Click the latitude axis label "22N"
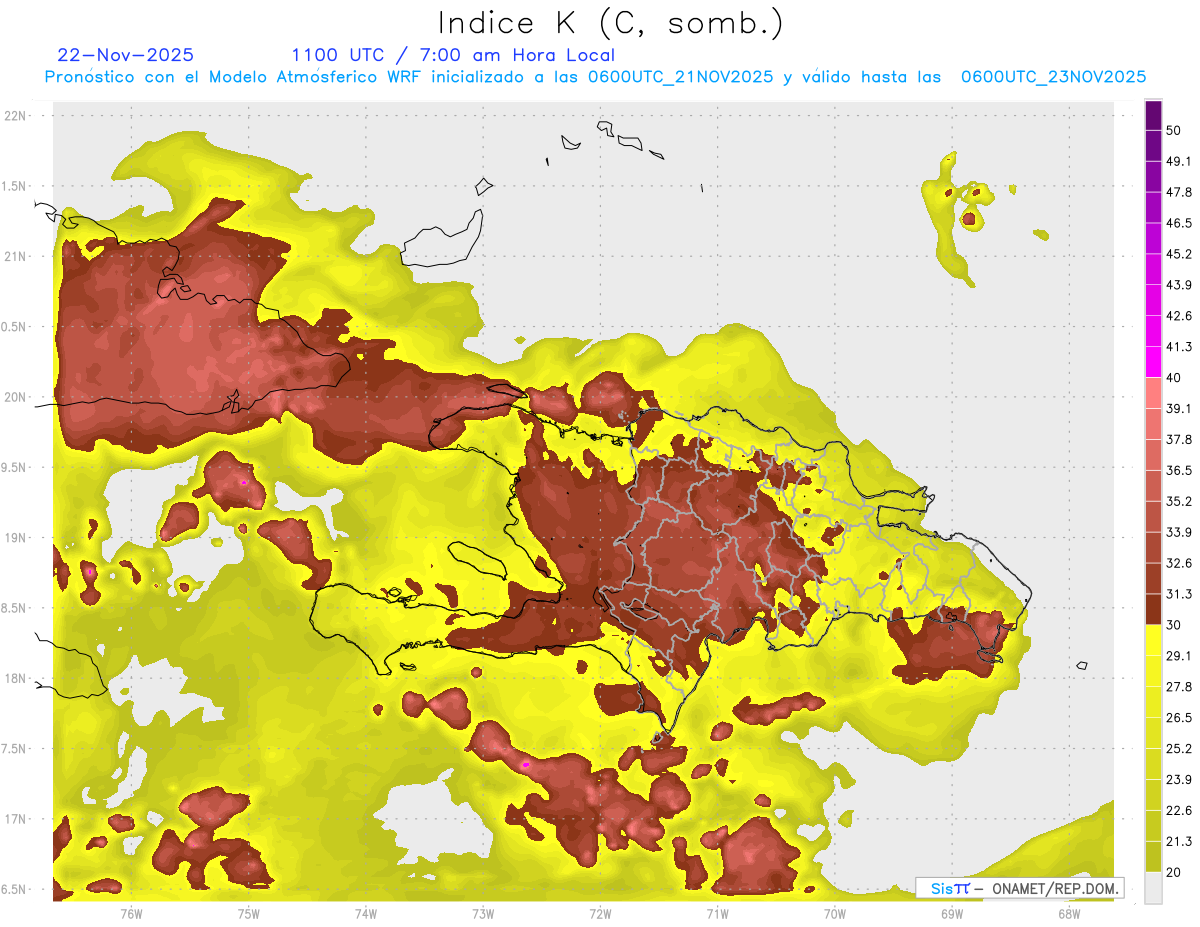Viewport: 1200px width, 927px height. (x=16, y=116)
